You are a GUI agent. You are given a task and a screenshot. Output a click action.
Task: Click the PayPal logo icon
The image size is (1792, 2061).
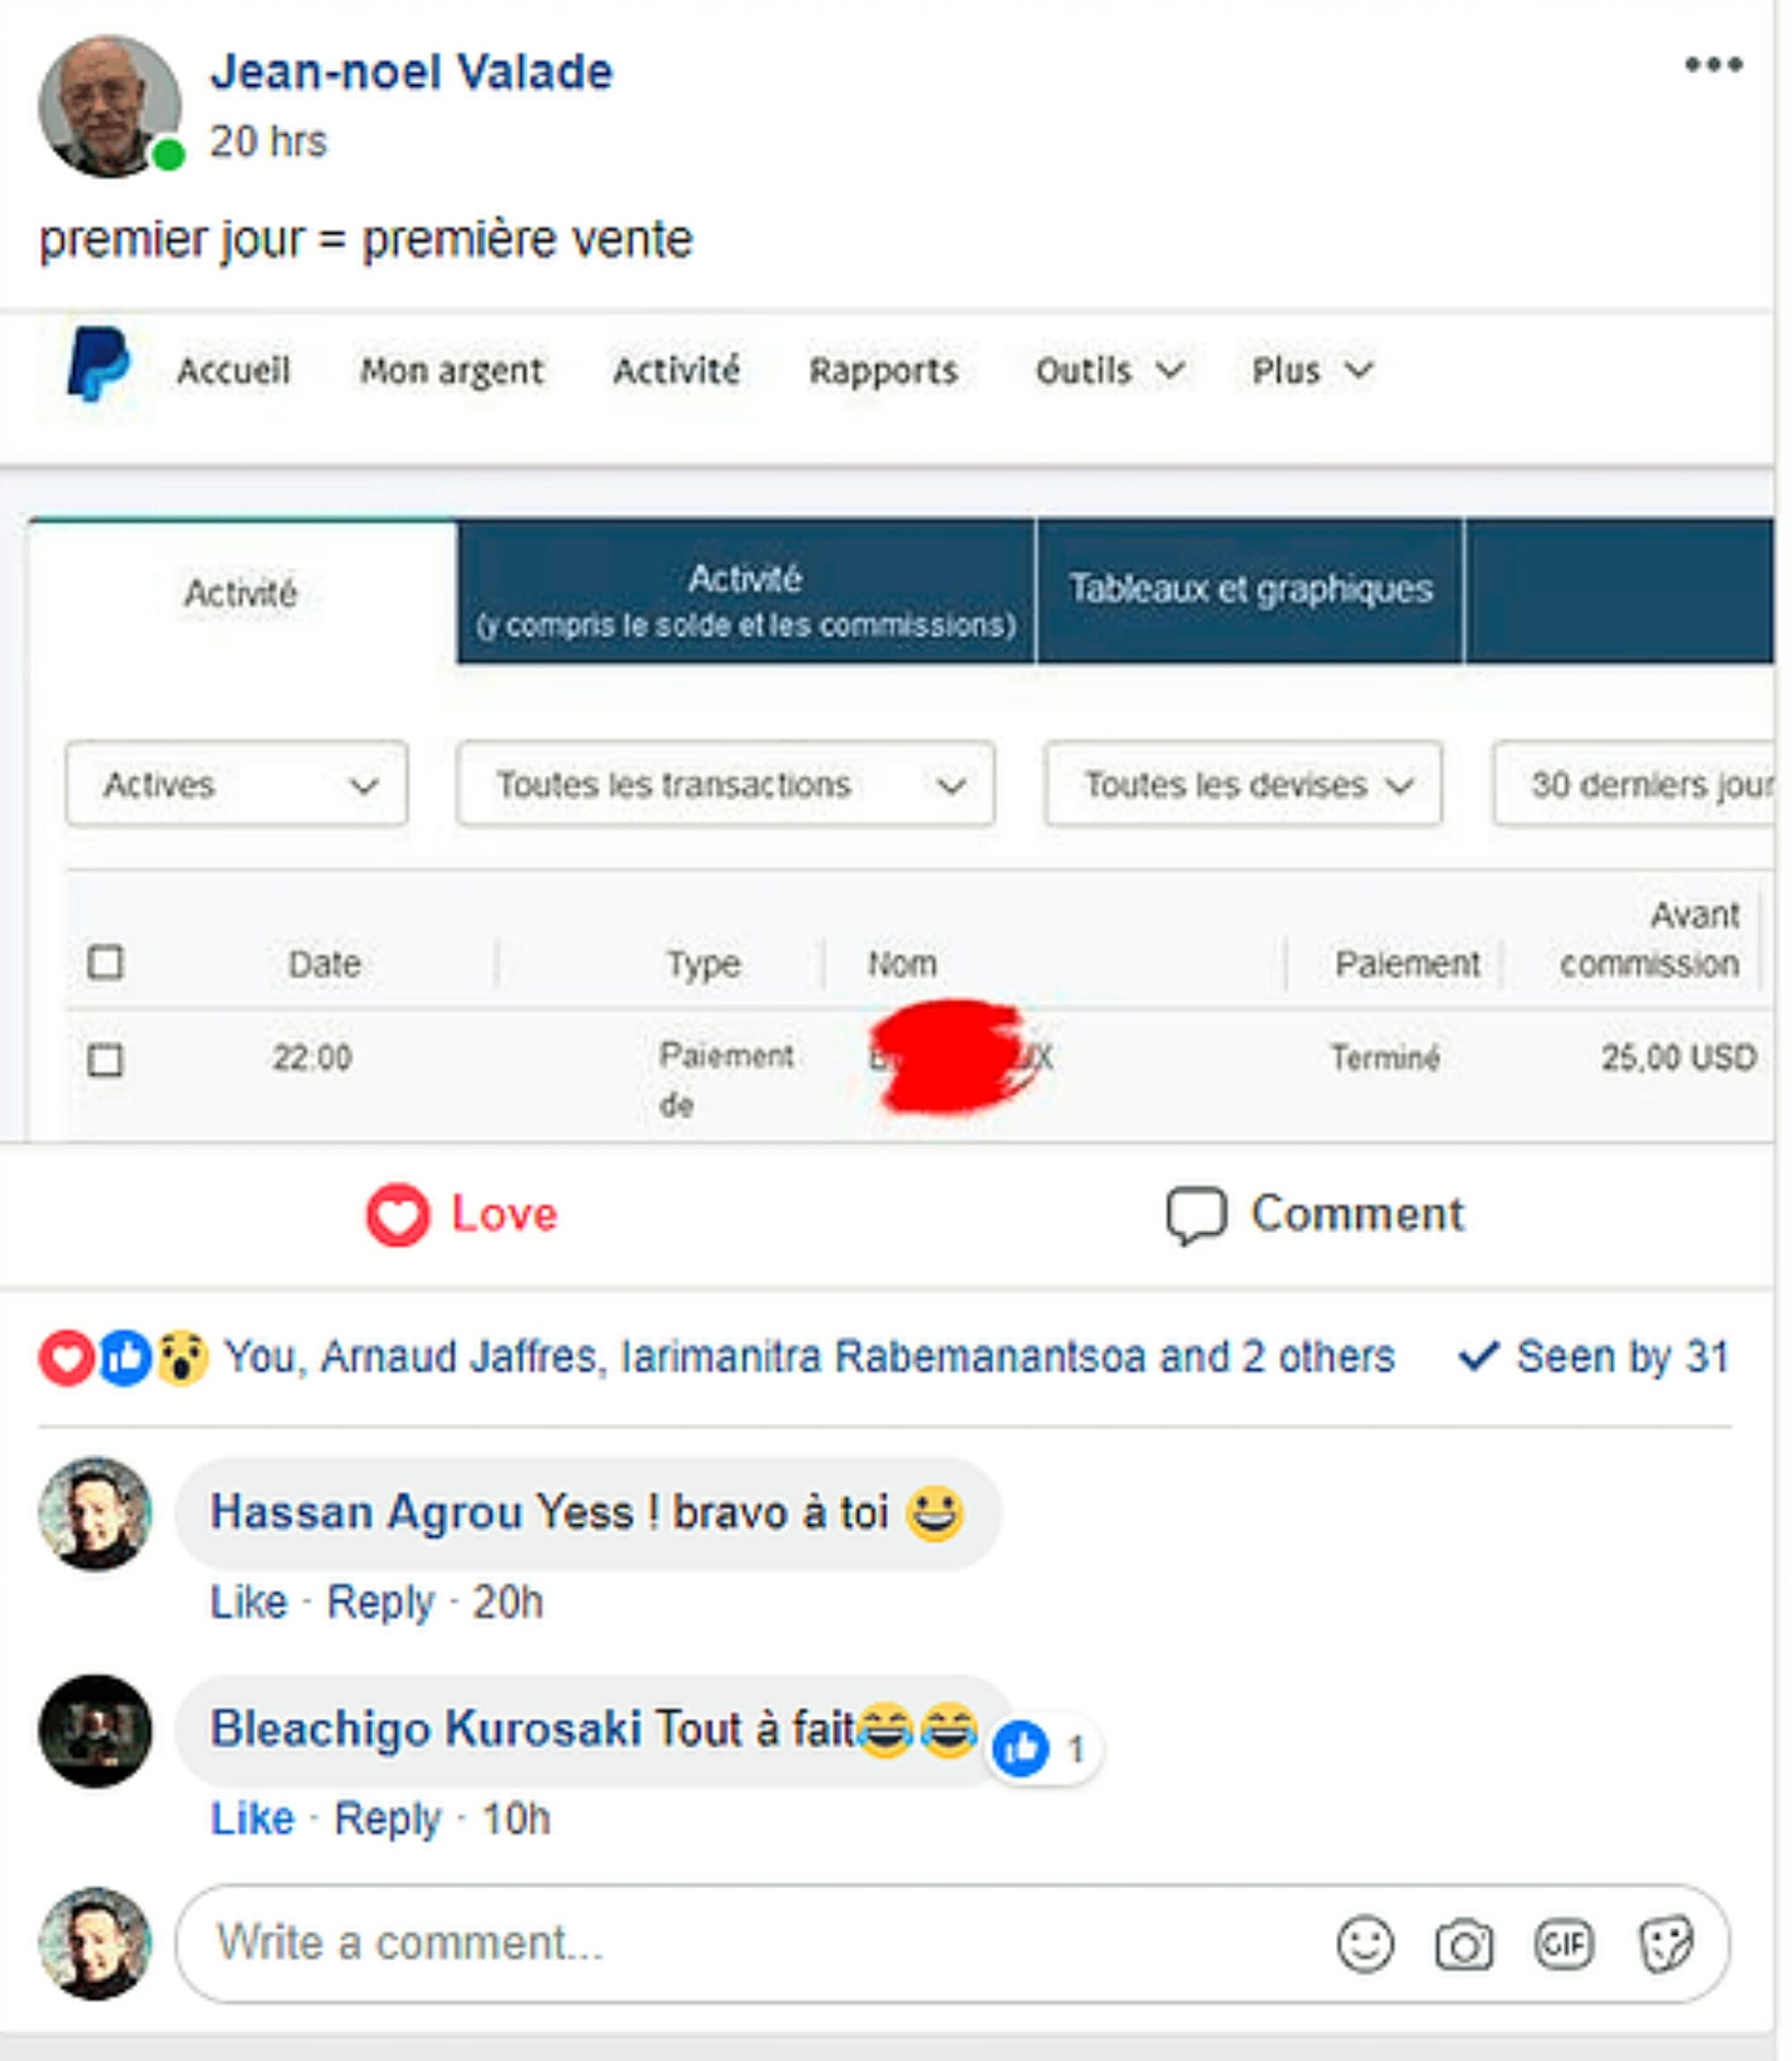tap(98, 363)
